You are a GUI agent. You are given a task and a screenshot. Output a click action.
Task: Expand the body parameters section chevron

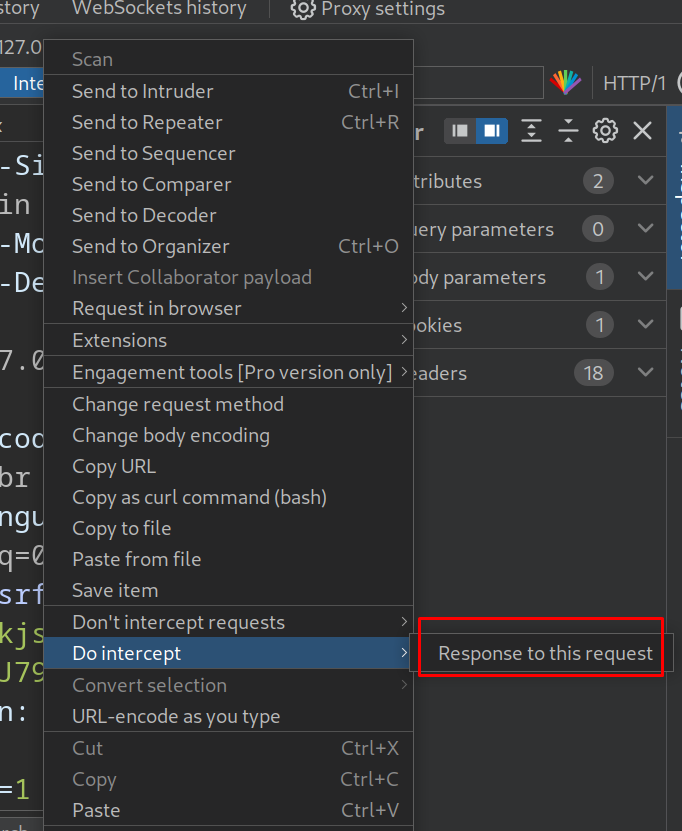click(645, 276)
